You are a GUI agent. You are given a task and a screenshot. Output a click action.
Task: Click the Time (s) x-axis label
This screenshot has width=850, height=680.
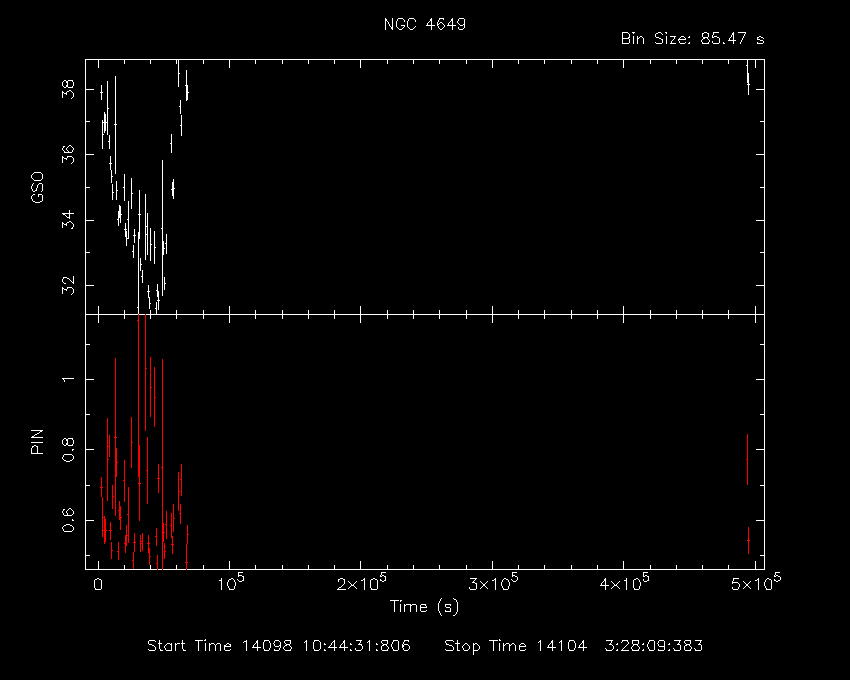[424, 606]
